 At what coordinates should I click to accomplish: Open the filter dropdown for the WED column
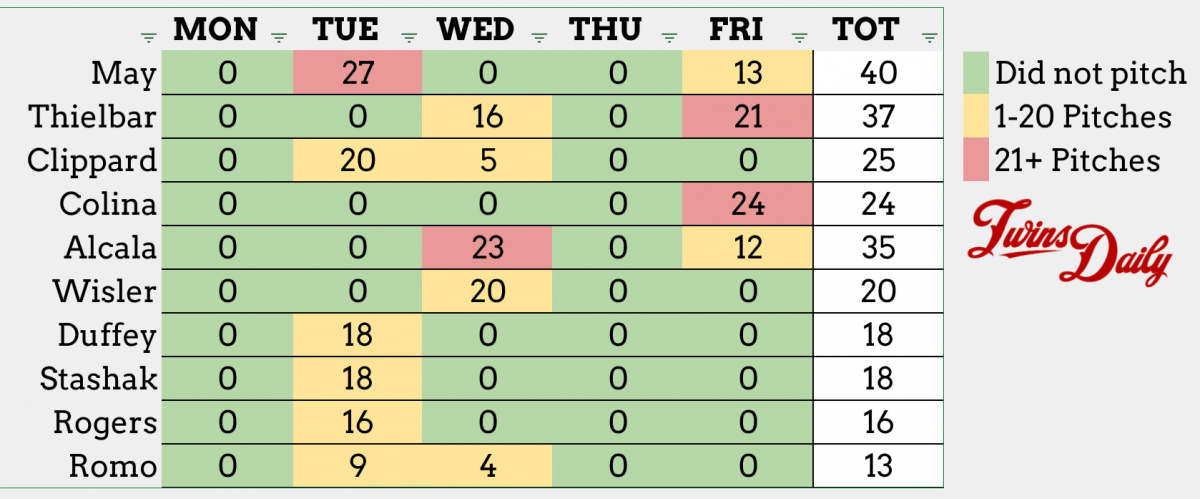(x=539, y=39)
